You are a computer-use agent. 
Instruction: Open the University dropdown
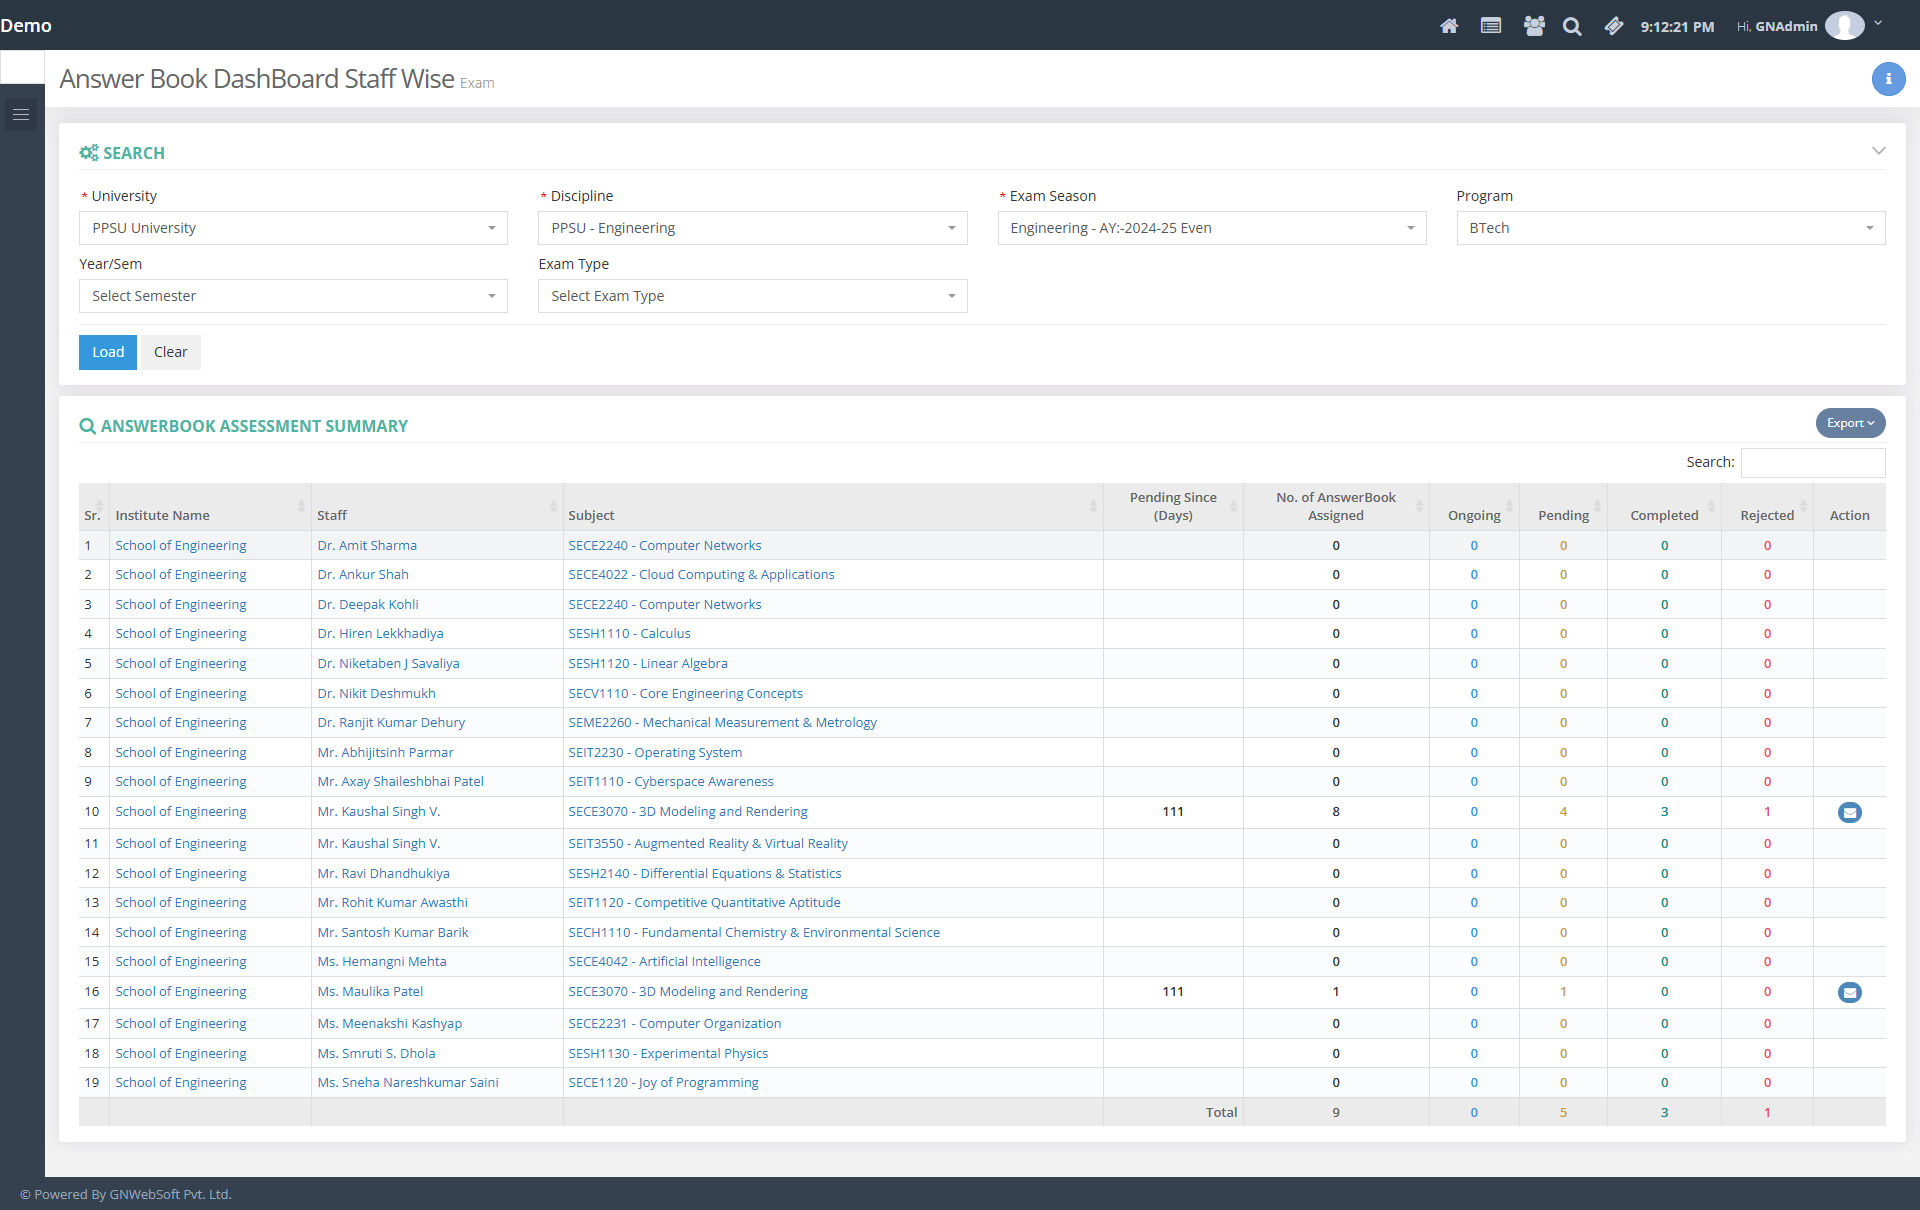(x=293, y=228)
